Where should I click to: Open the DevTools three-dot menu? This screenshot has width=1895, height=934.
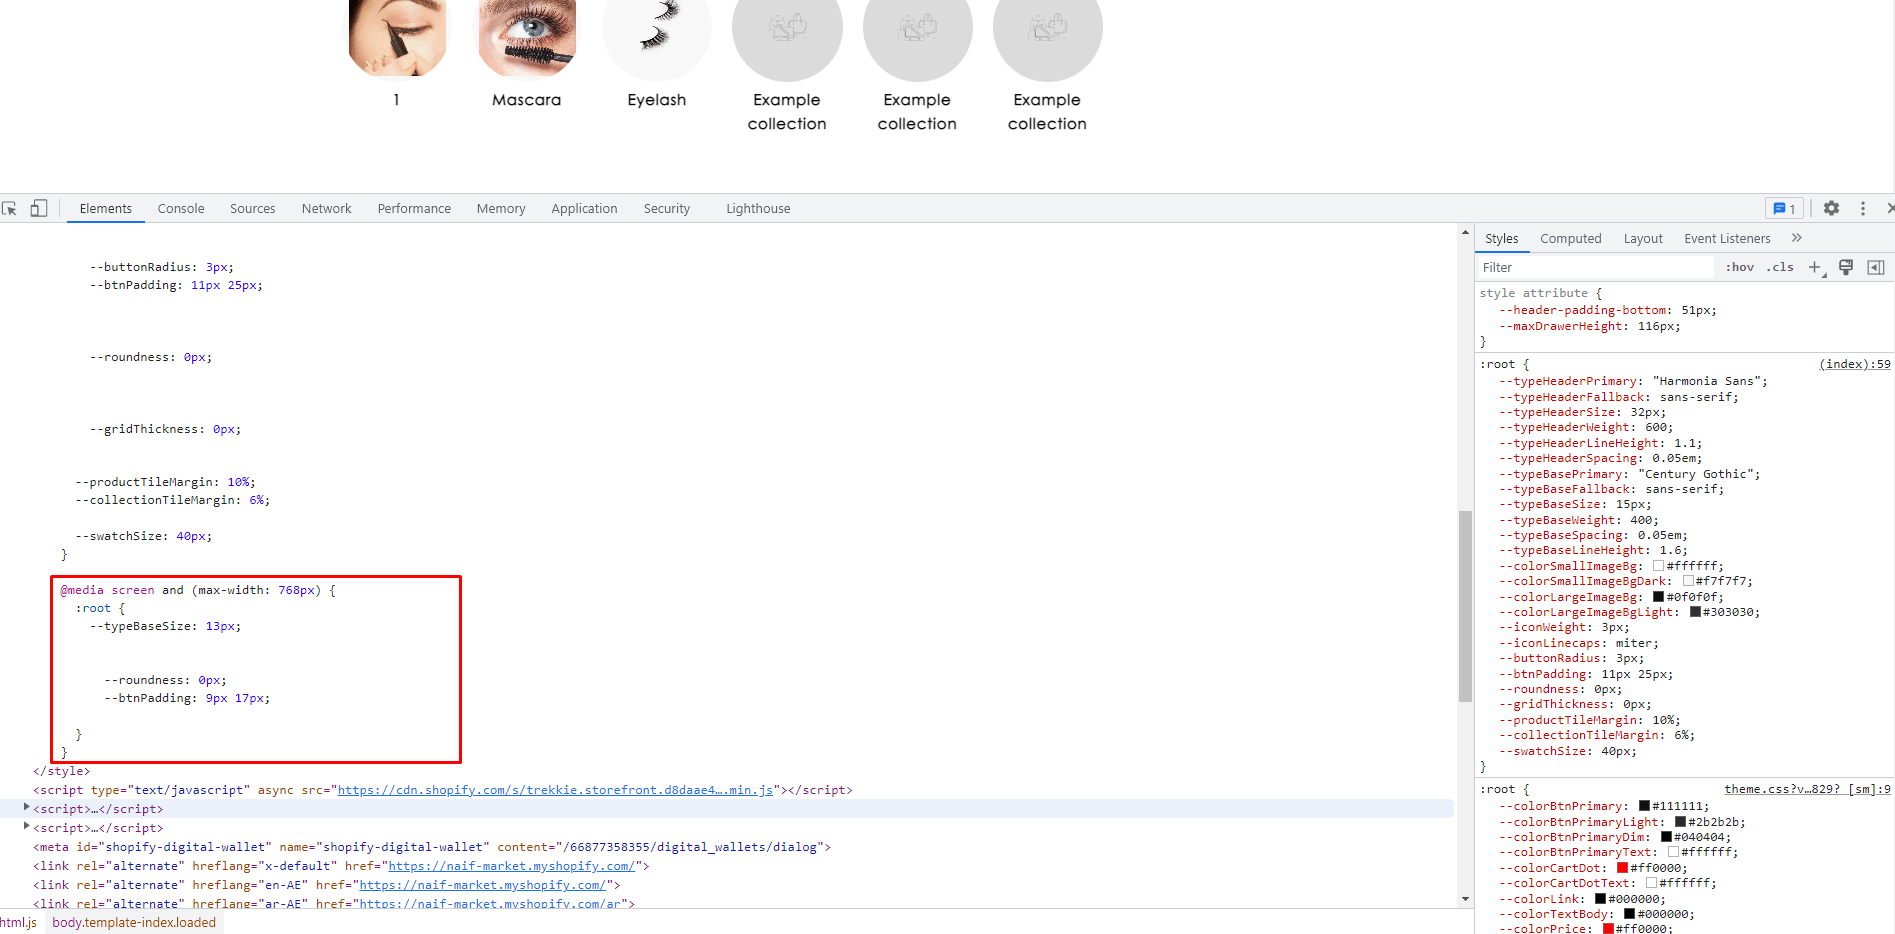[1862, 208]
